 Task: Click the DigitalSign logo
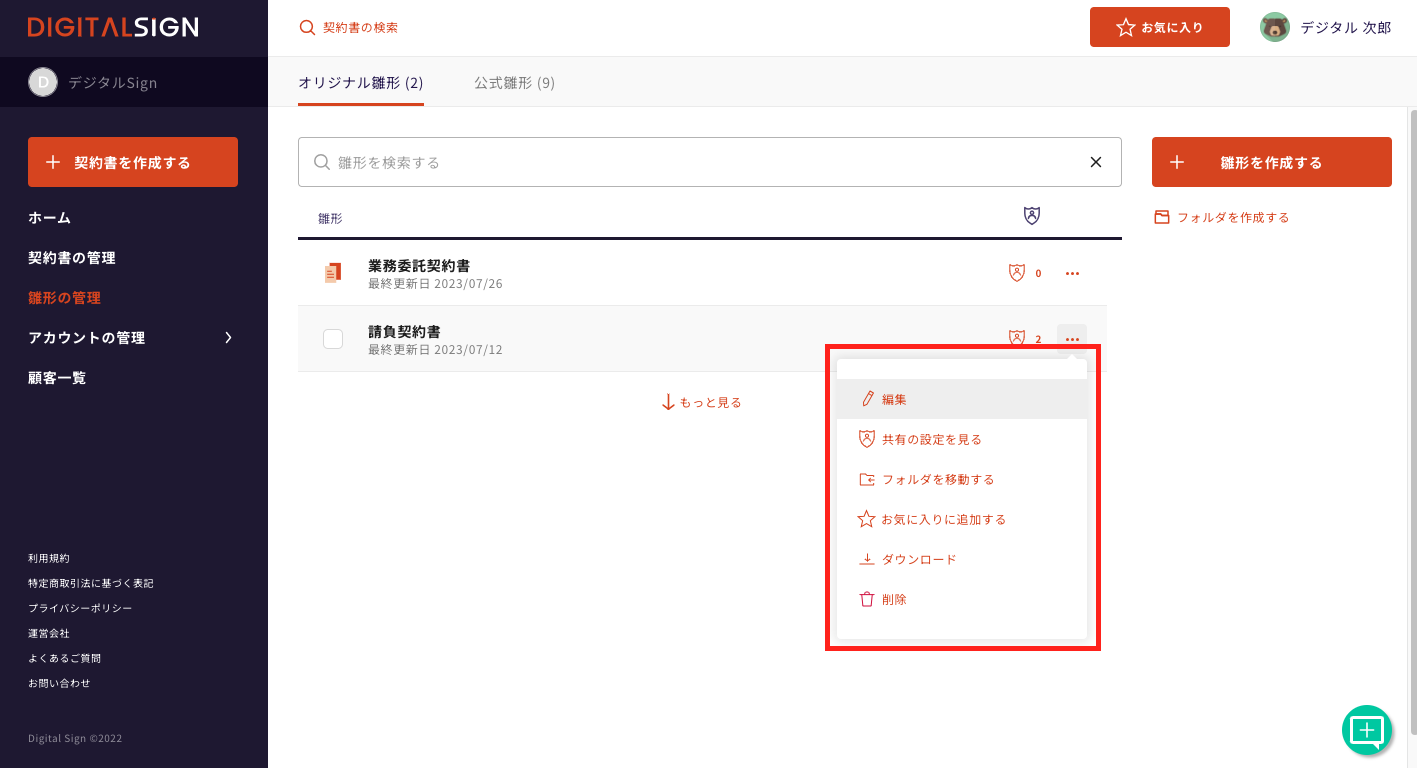point(113,27)
